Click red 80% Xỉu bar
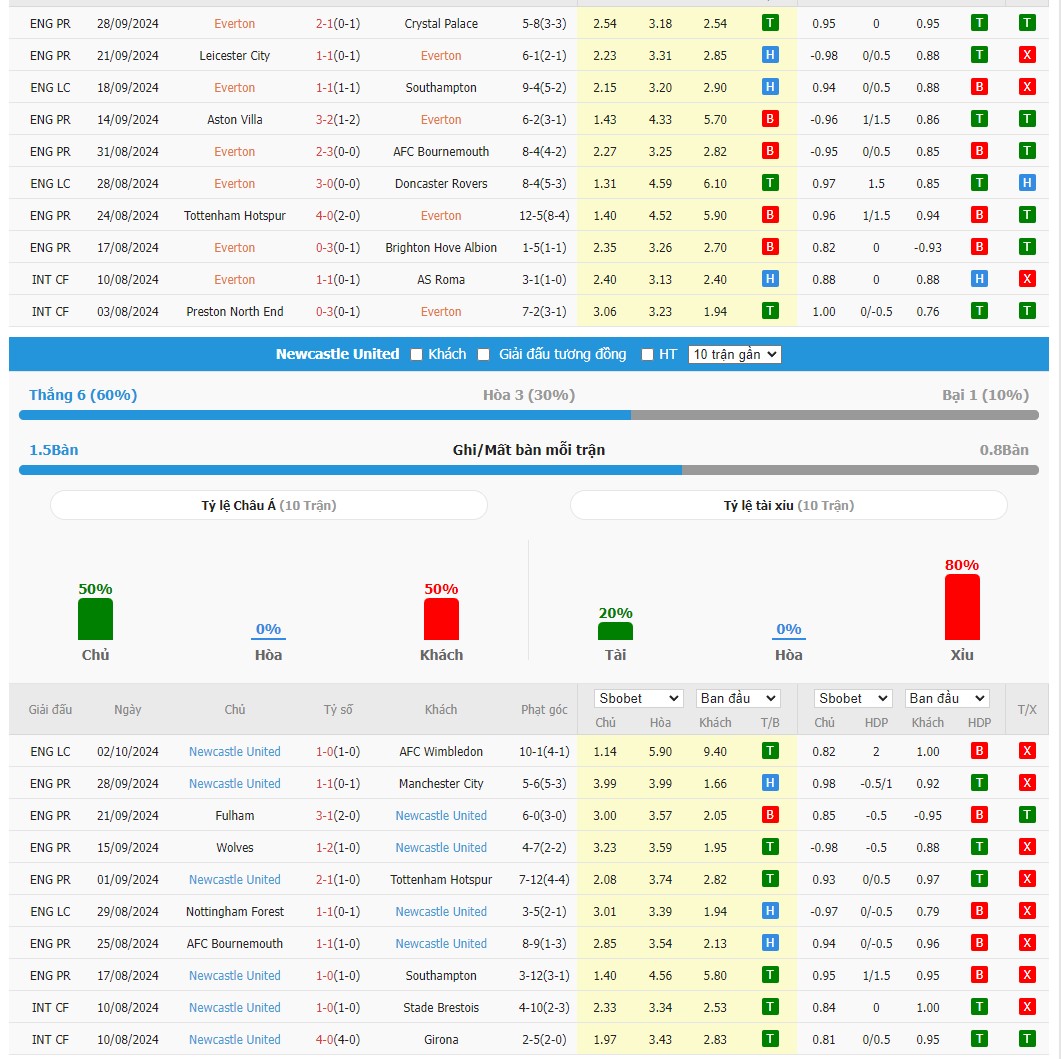The image size is (1061, 1059). [x=962, y=607]
